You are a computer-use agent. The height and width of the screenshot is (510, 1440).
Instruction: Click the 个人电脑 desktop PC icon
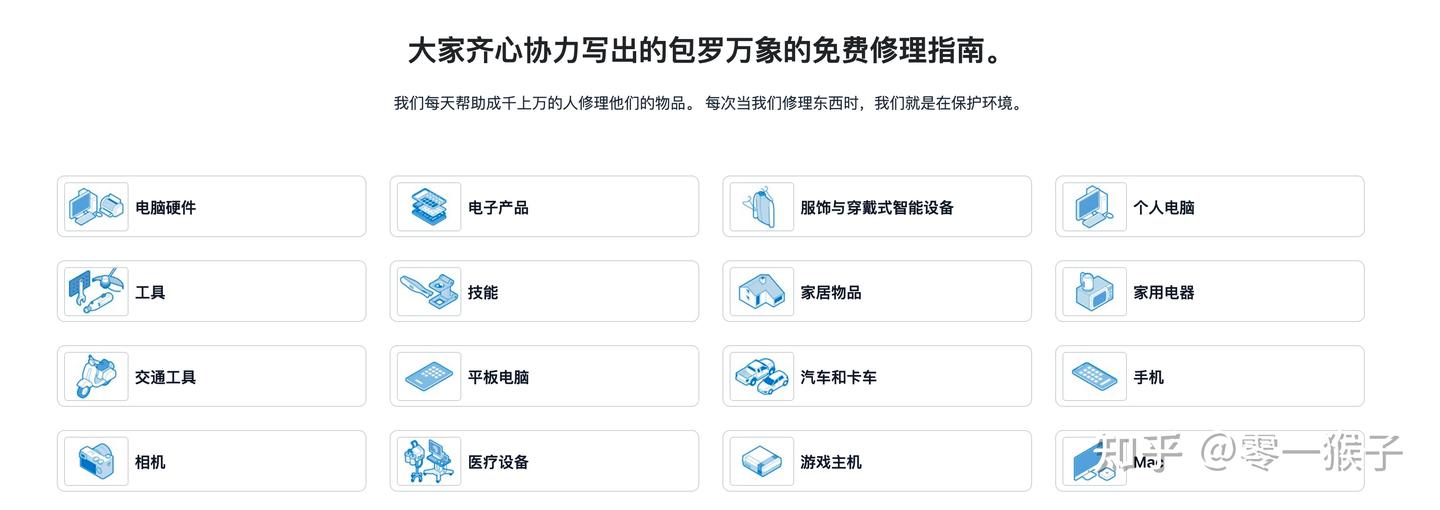click(1094, 207)
